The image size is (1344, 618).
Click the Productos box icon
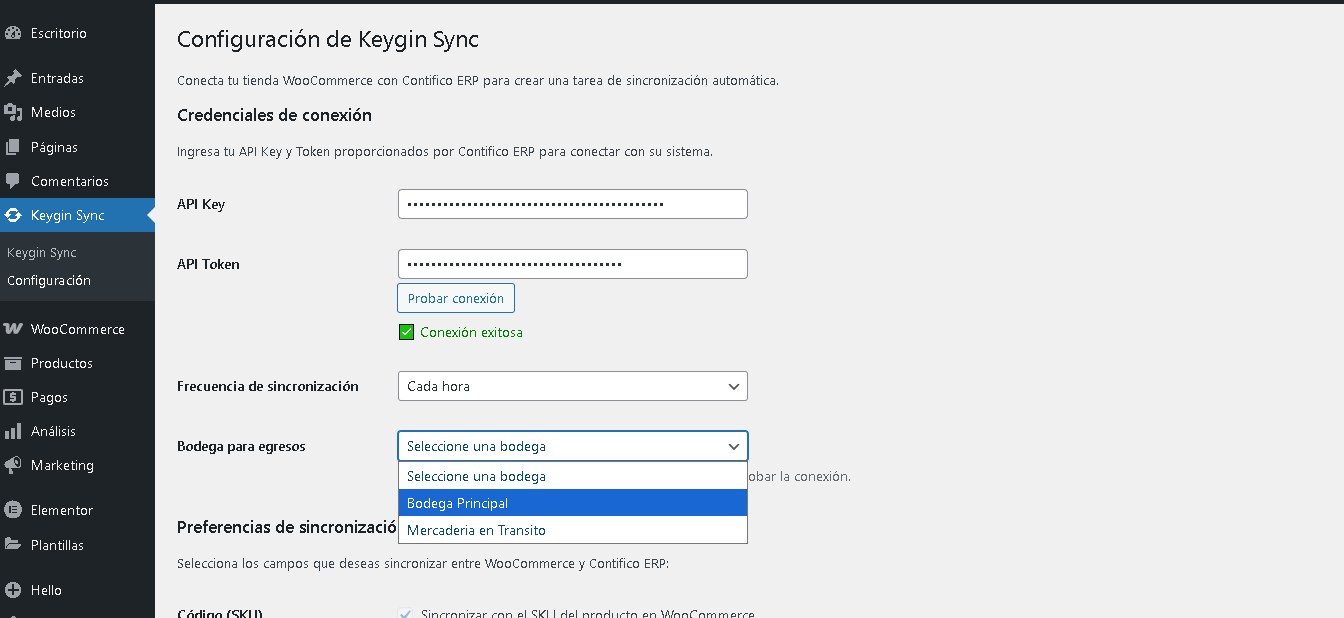click(x=13, y=363)
